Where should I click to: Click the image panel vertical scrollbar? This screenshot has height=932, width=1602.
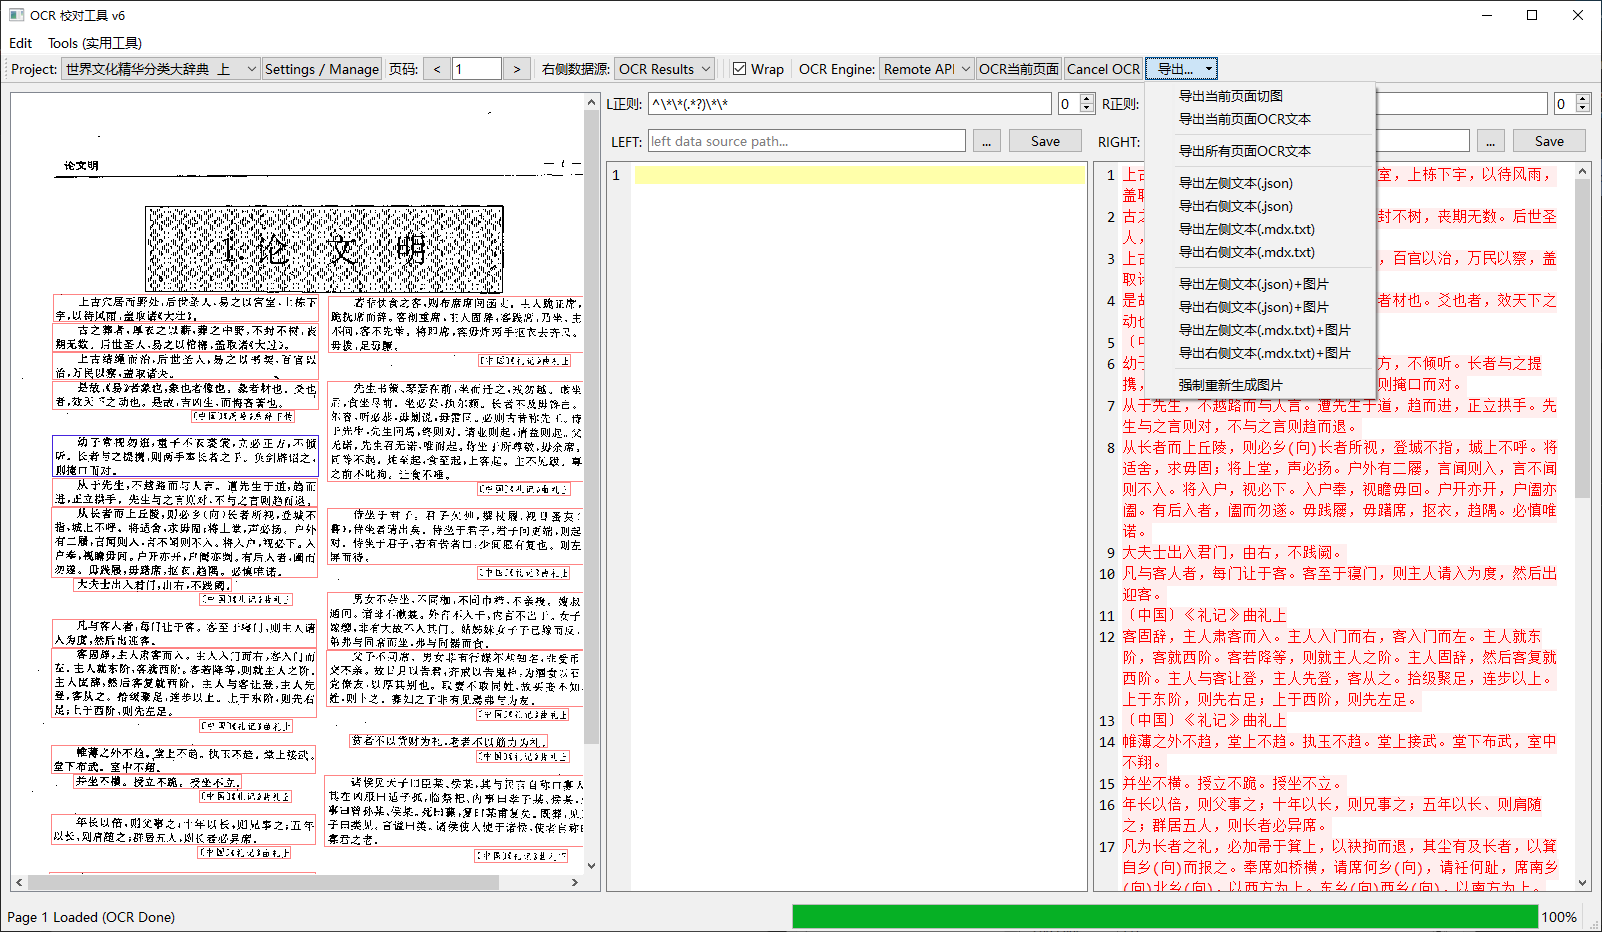click(591, 428)
